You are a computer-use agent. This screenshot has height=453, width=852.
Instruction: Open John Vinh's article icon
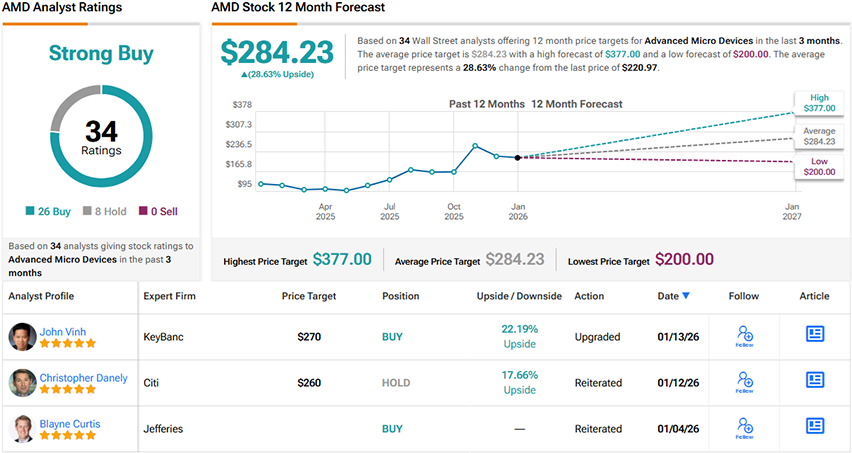click(x=815, y=335)
